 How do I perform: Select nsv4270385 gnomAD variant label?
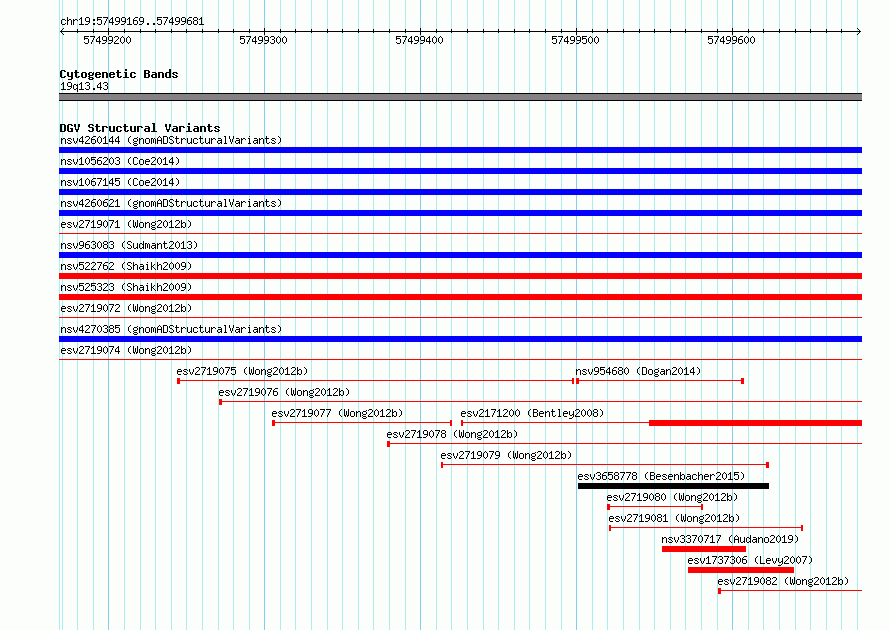click(171, 329)
